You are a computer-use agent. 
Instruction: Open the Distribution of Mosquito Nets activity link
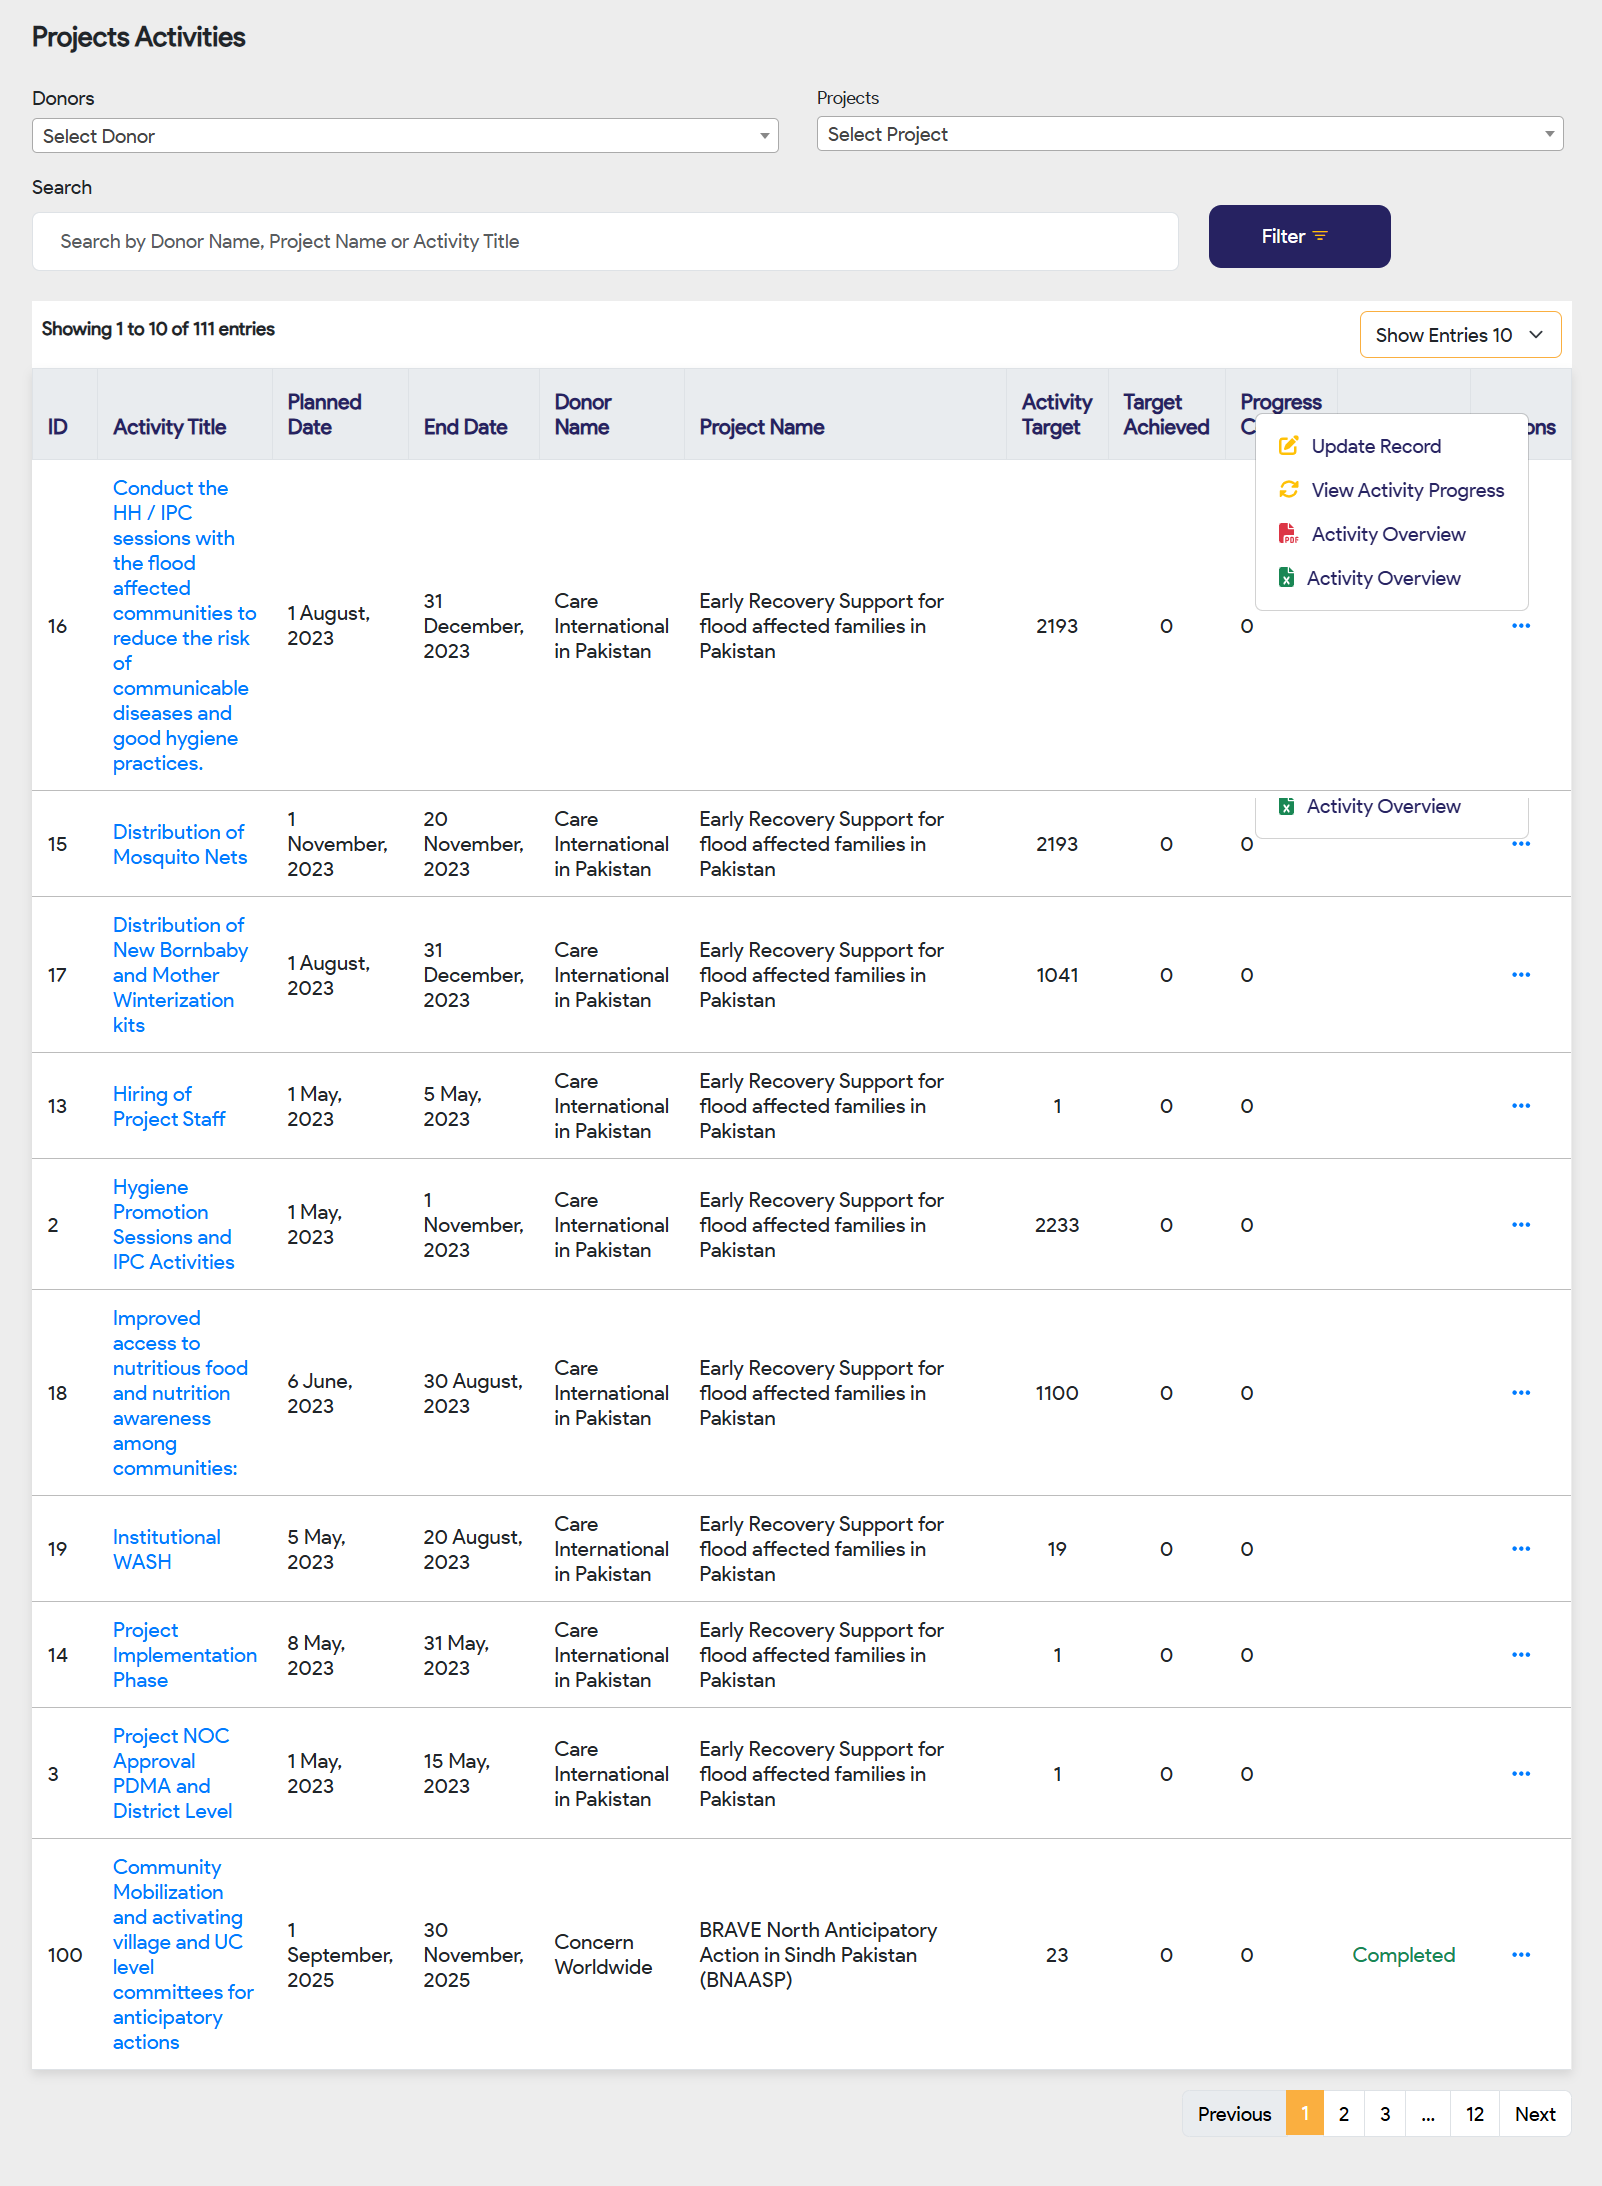(179, 844)
